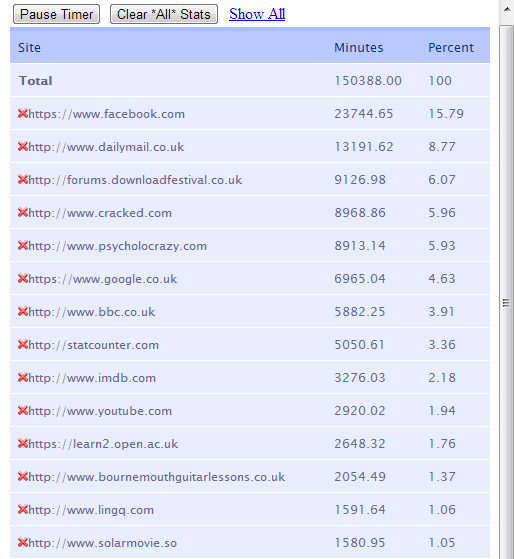This screenshot has width=514, height=559.
Task: Delete imdb.com entry via red X
Action: click(23, 378)
